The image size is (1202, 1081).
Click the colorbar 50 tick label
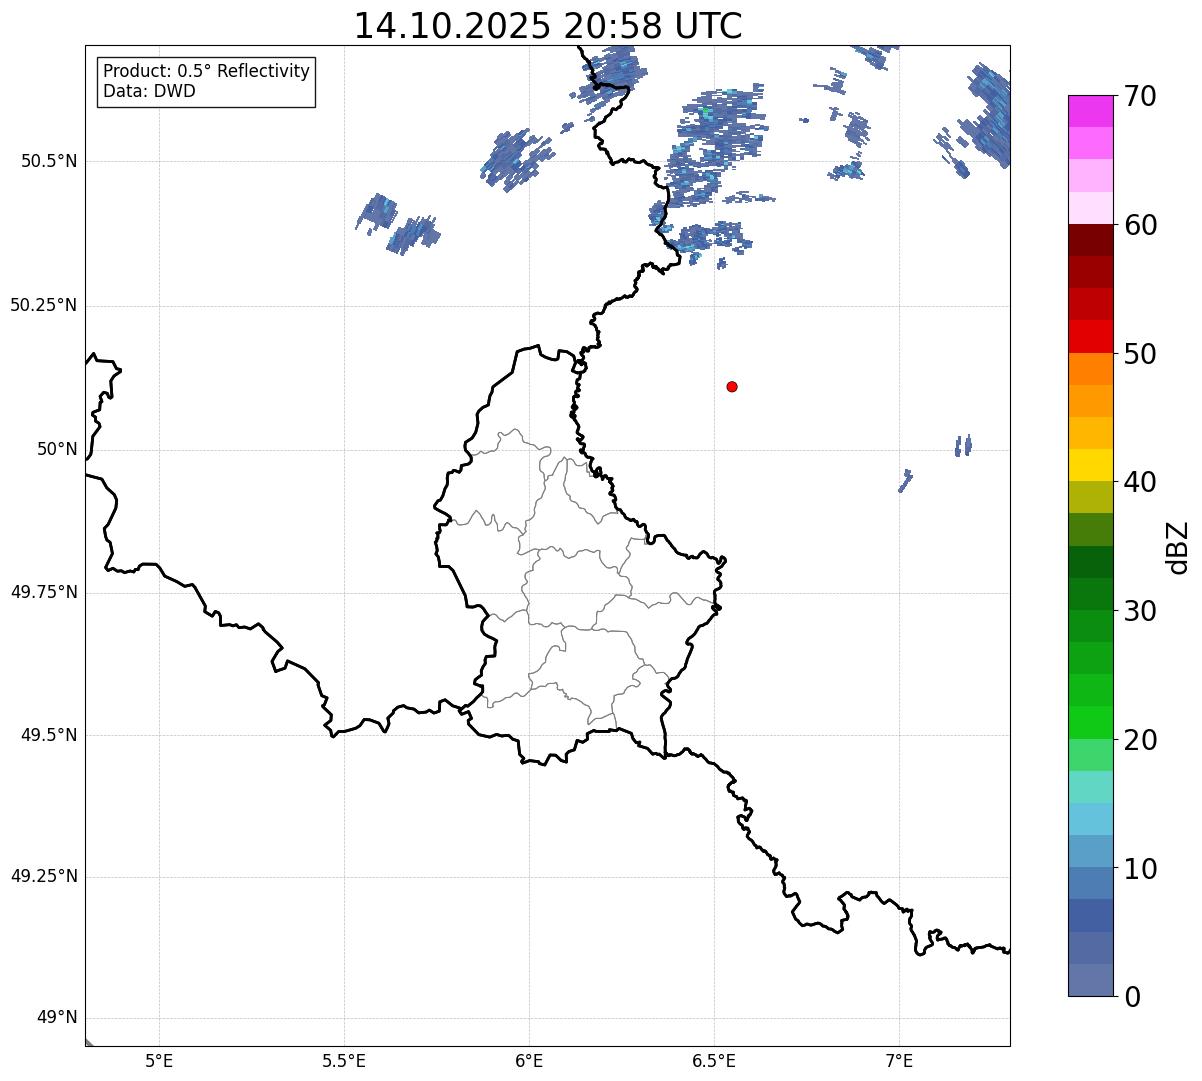click(x=1139, y=354)
